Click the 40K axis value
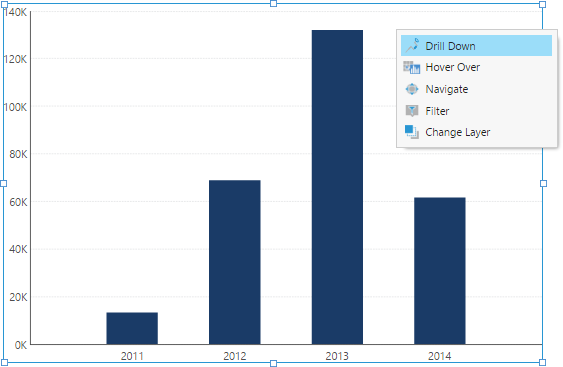Image resolution: width=563 pixels, height=367 pixels. click(18, 249)
